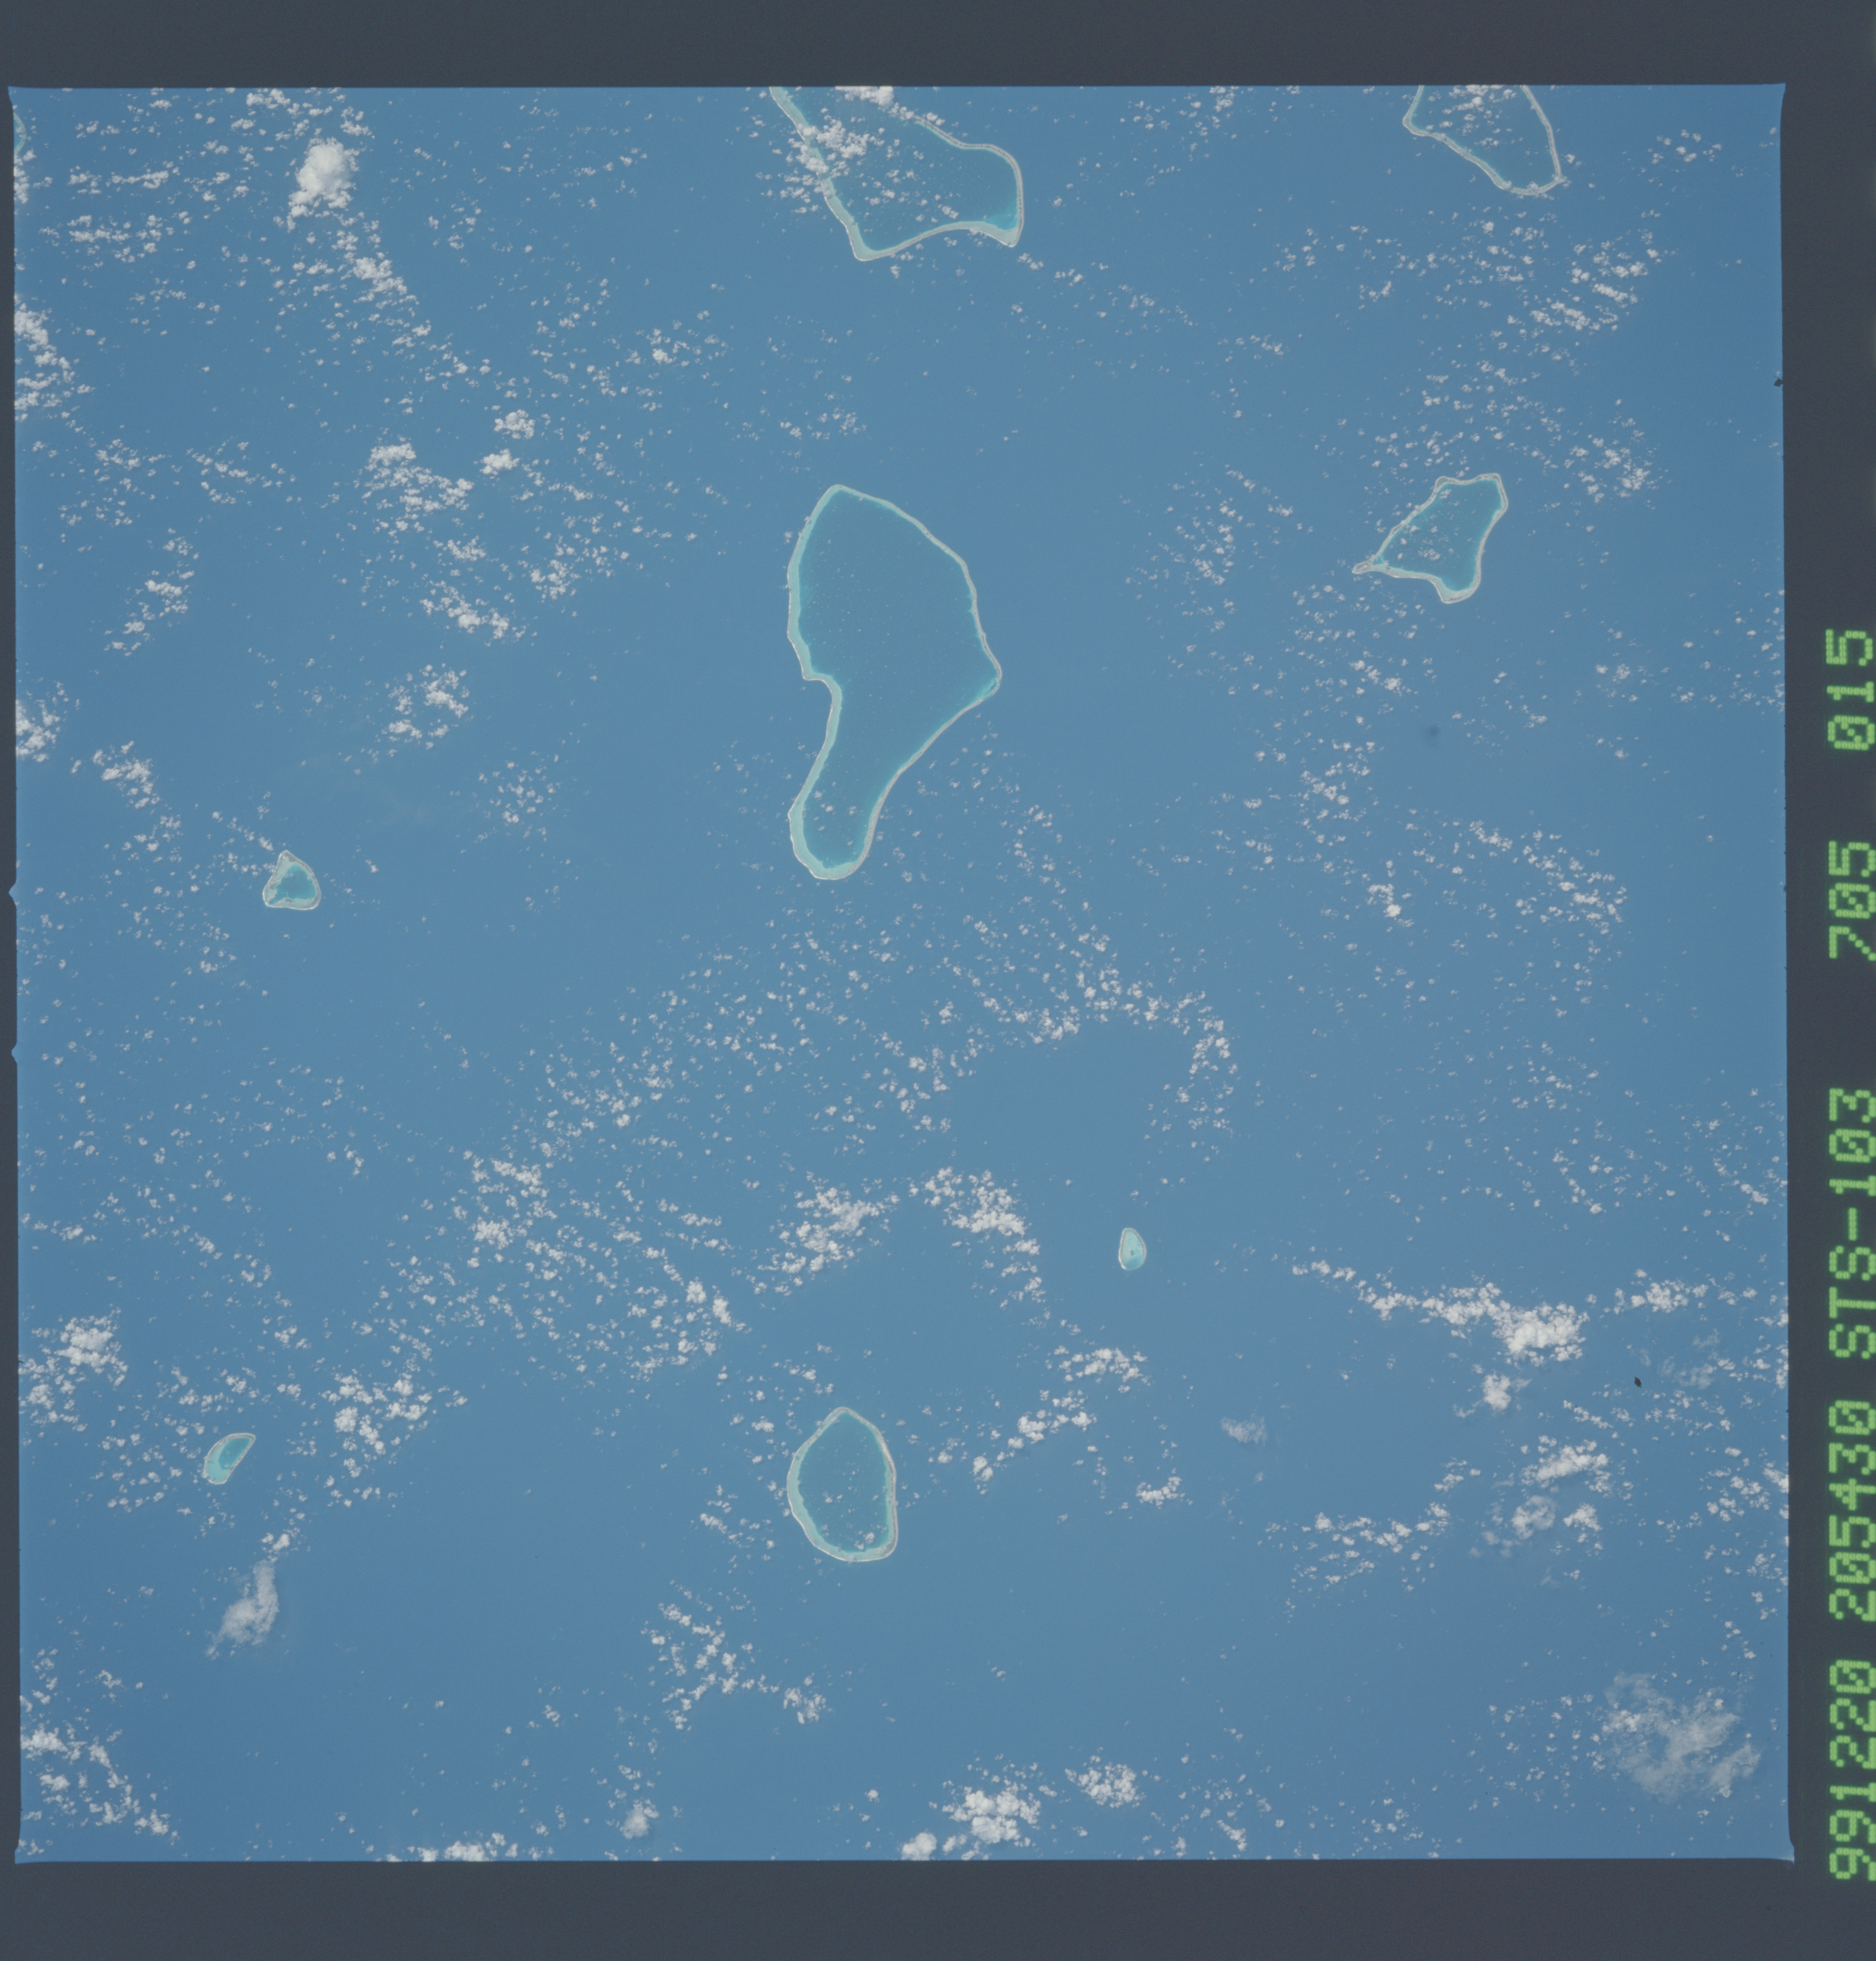
Task: Click the small atoll at lower left
Action: click(228, 1457)
